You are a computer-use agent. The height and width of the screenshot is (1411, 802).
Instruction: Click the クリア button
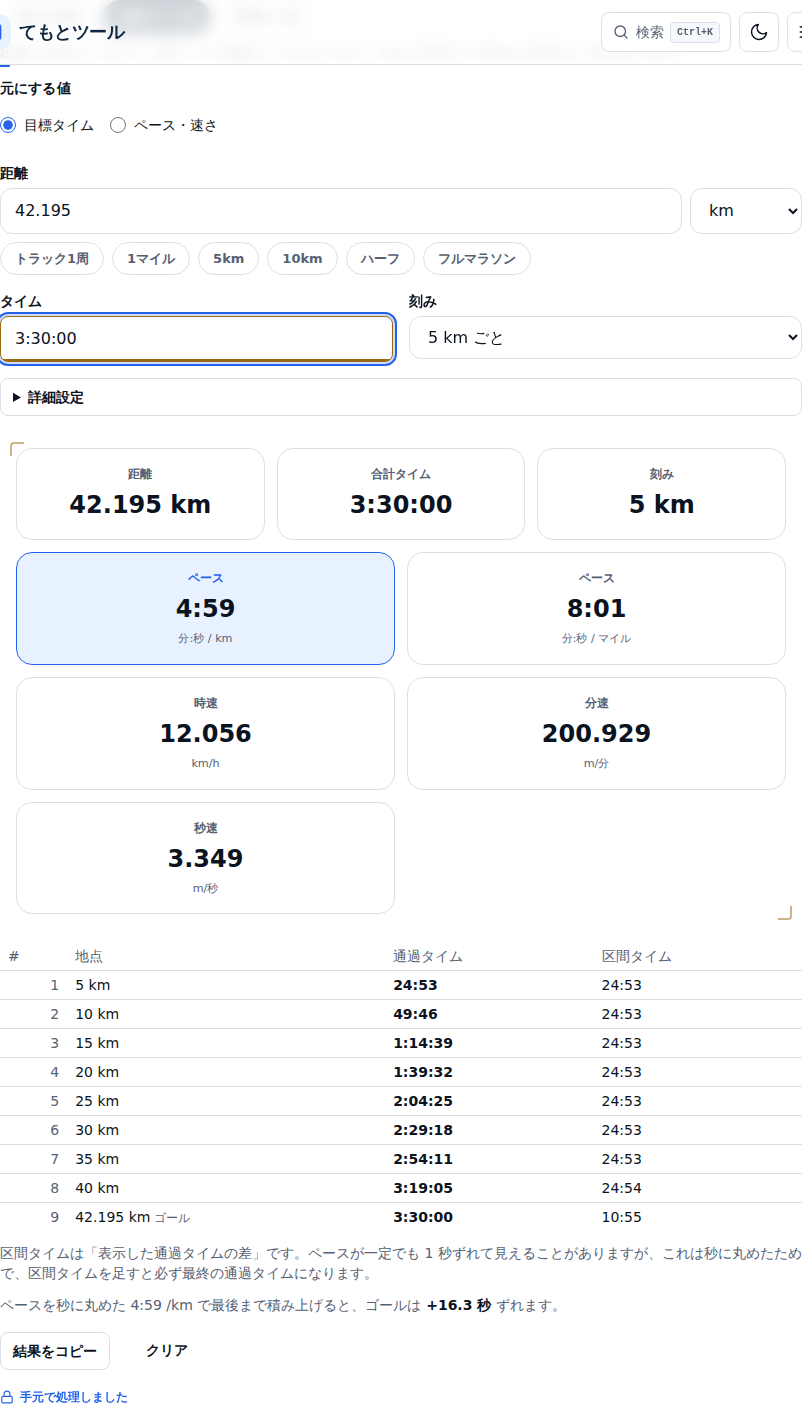click(167, 1351)
